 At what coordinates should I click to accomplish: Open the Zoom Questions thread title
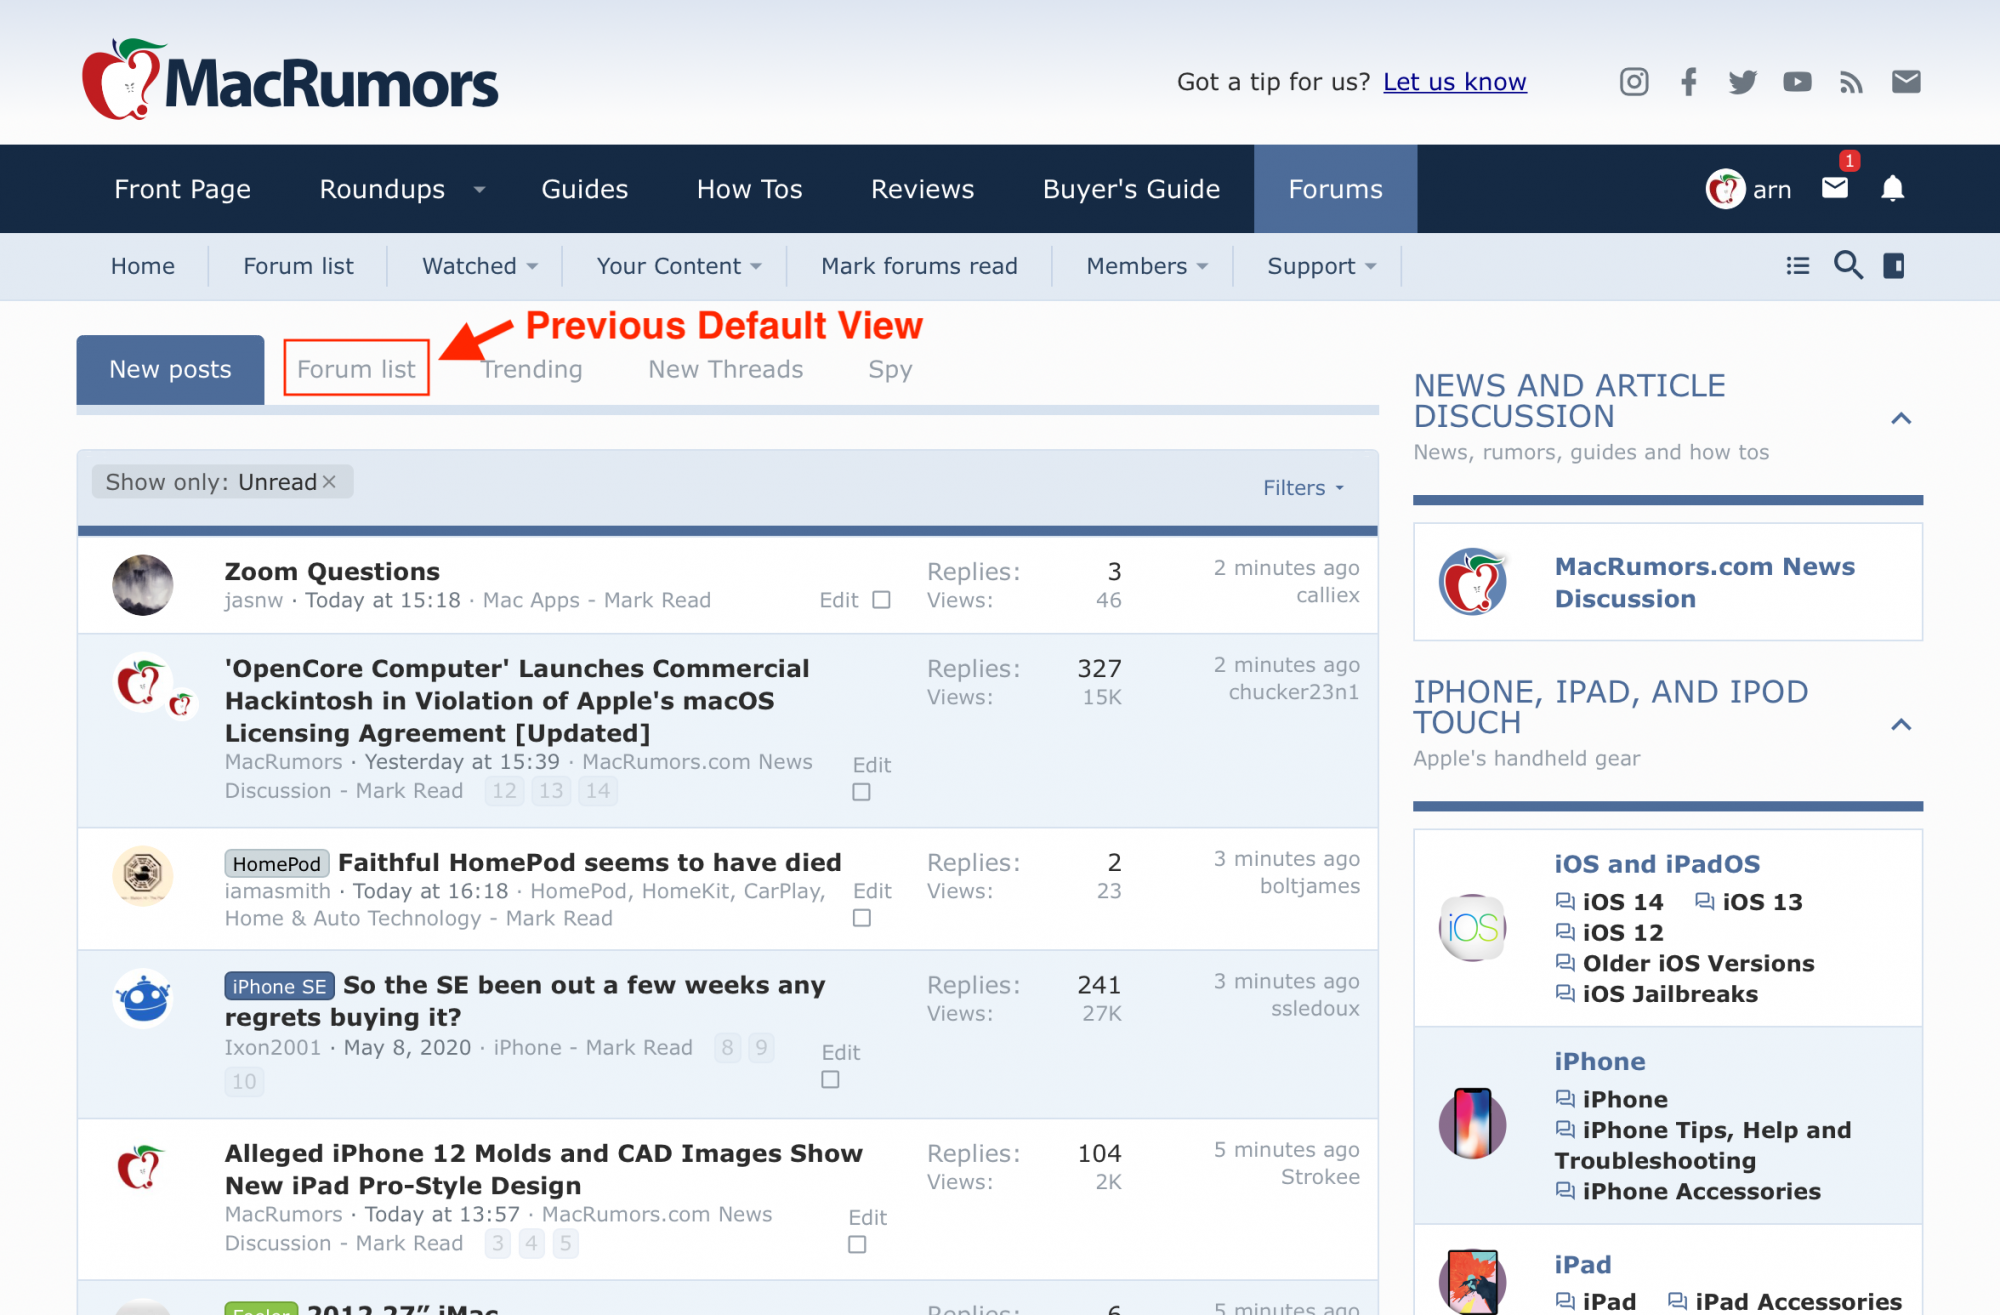coord(332,571)
